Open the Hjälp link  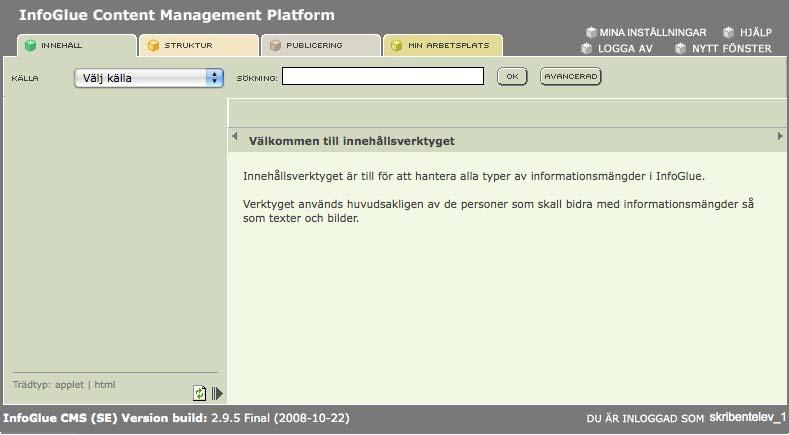click(x=755, y=33)
